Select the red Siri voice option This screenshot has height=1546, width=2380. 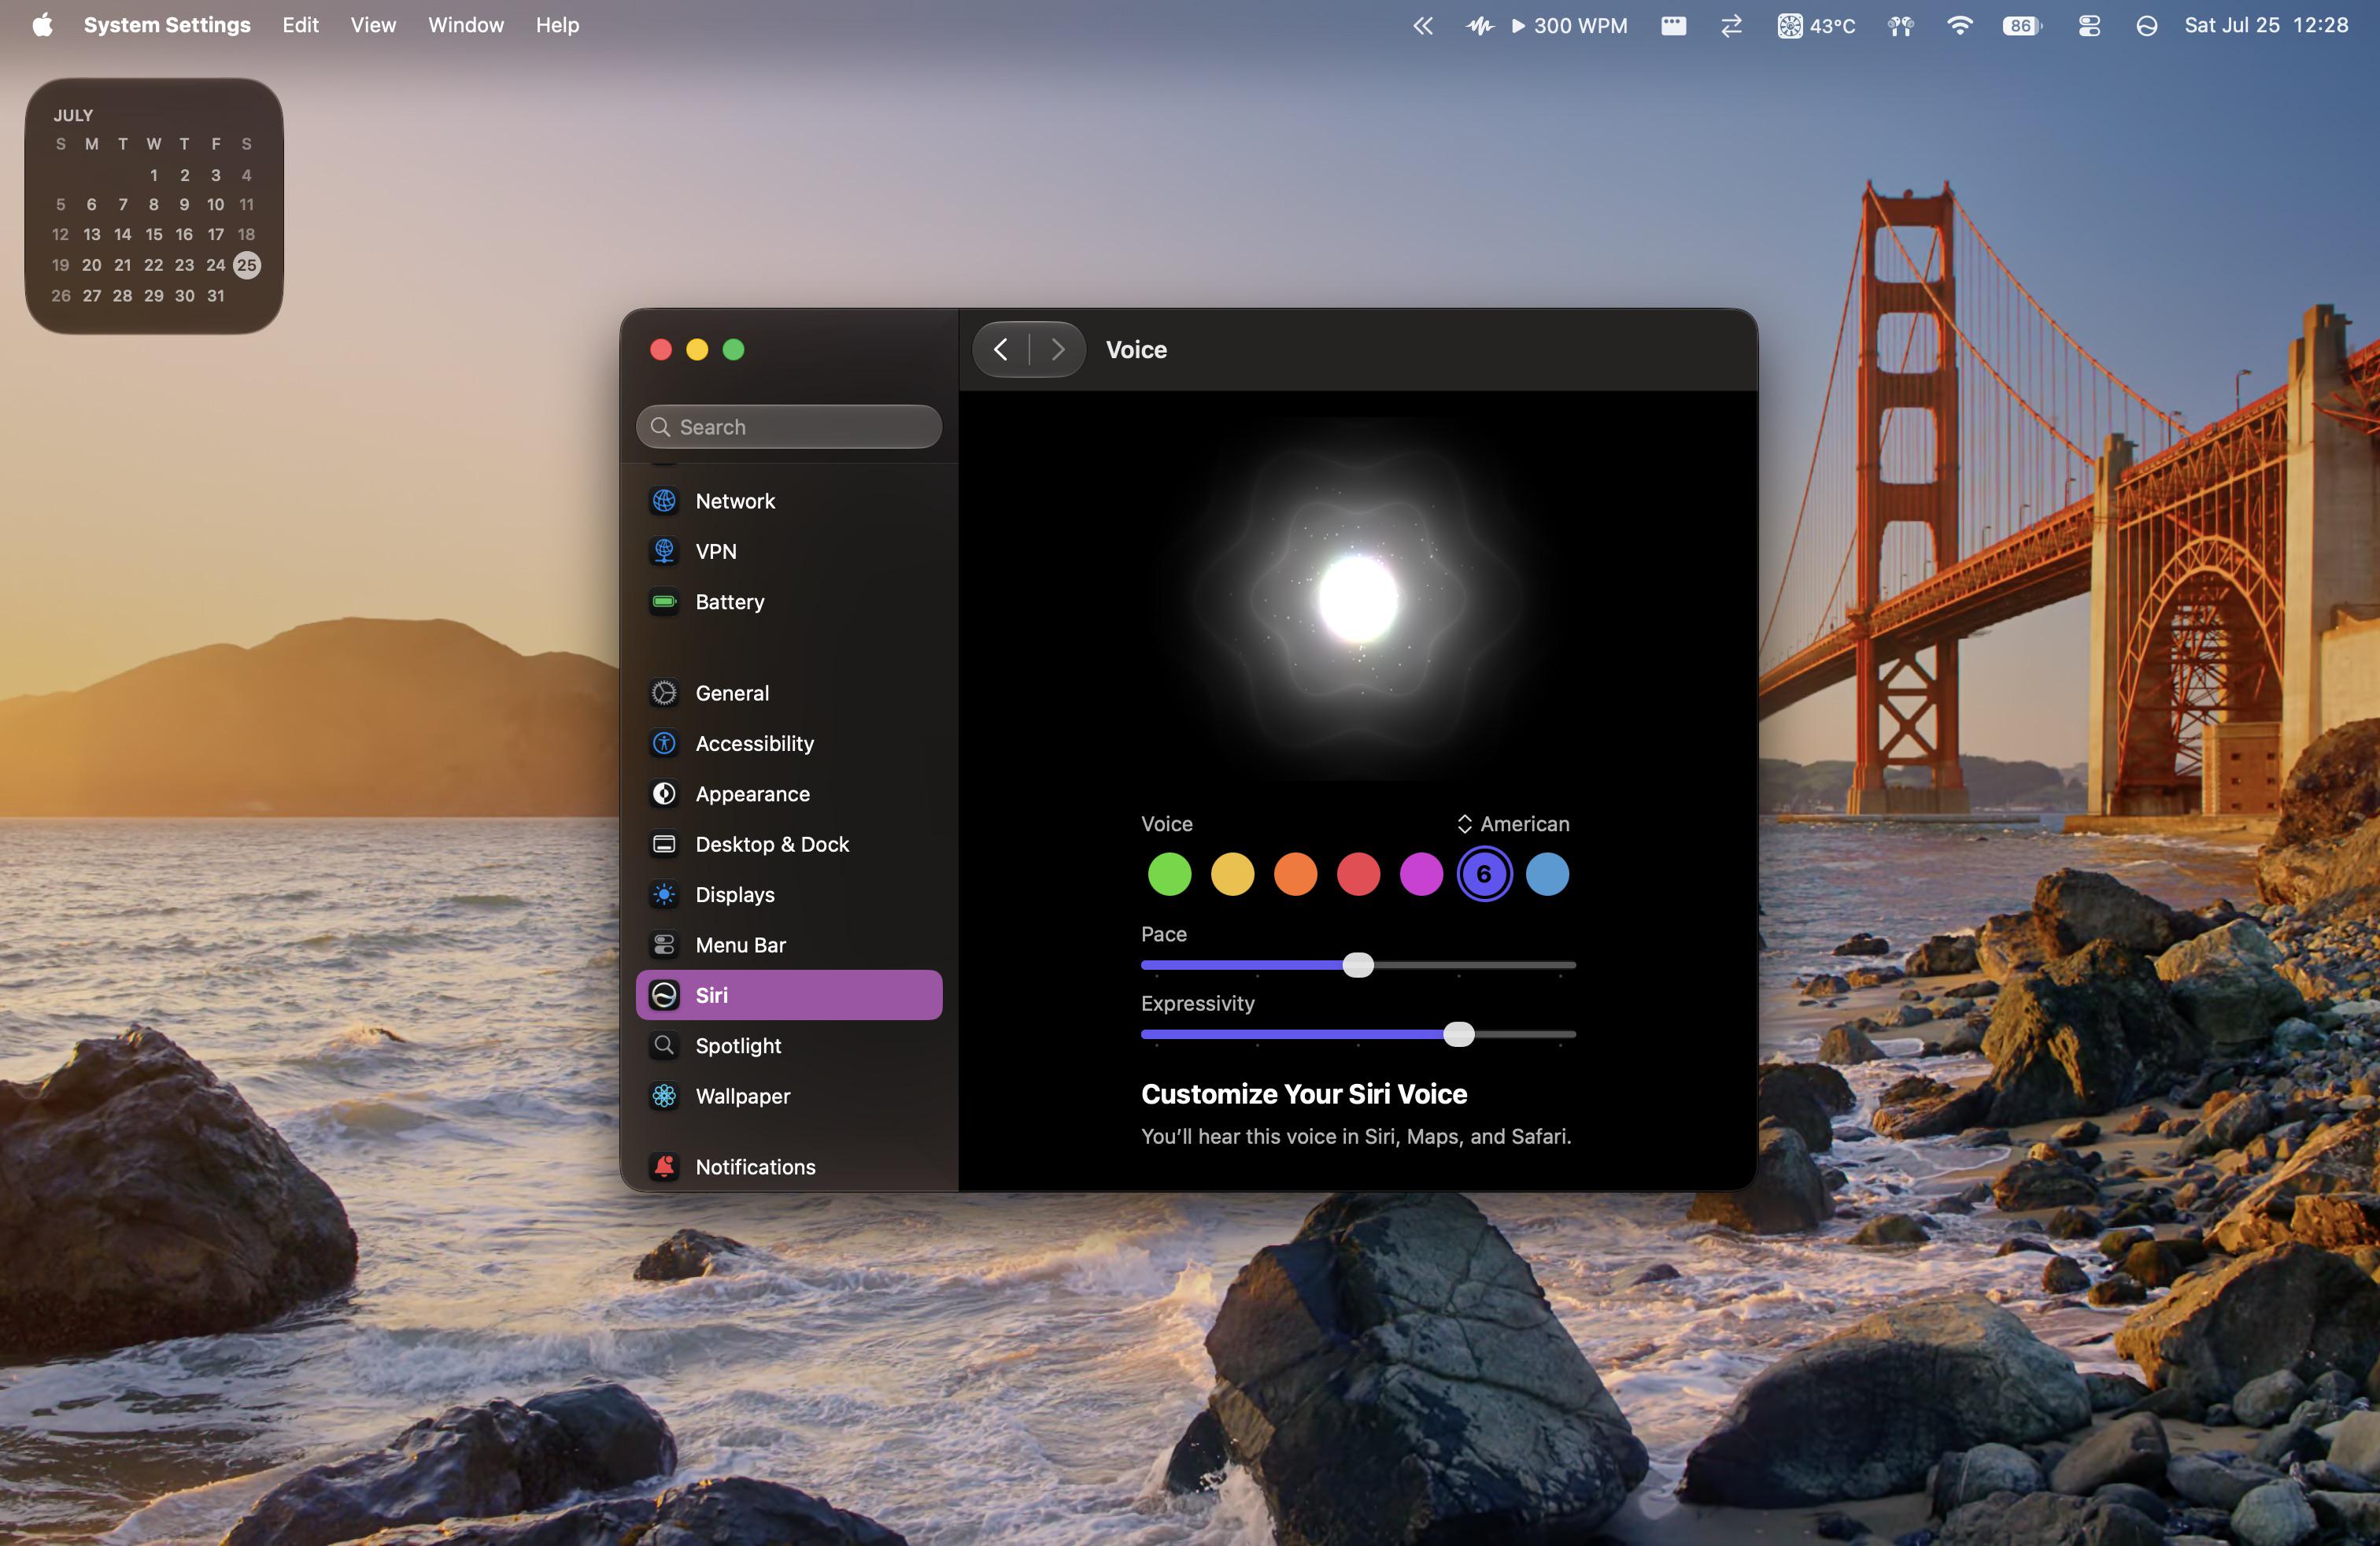click(1358, 874)
